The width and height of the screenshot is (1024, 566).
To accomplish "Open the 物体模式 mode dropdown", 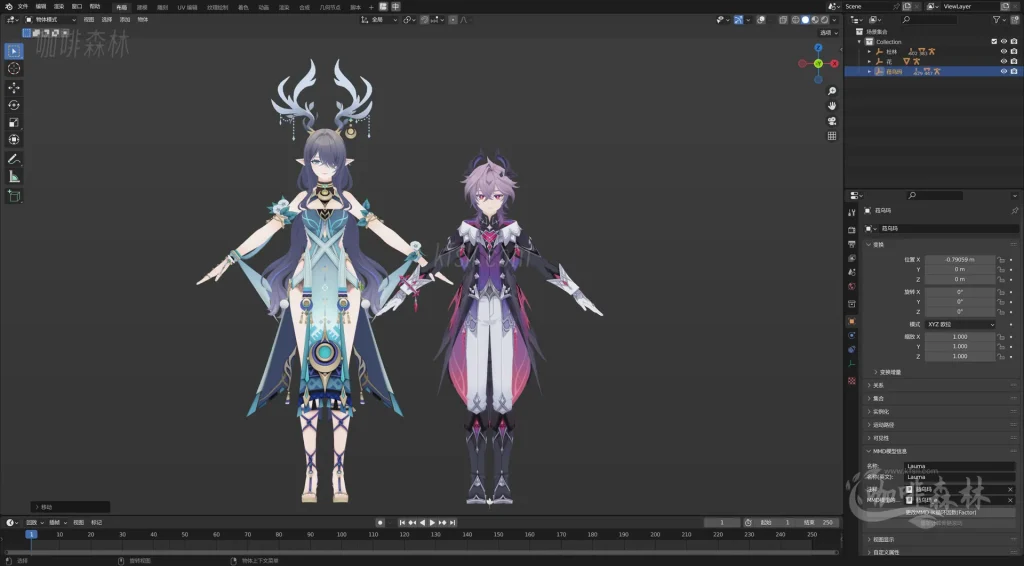I will tap(50, 20).
